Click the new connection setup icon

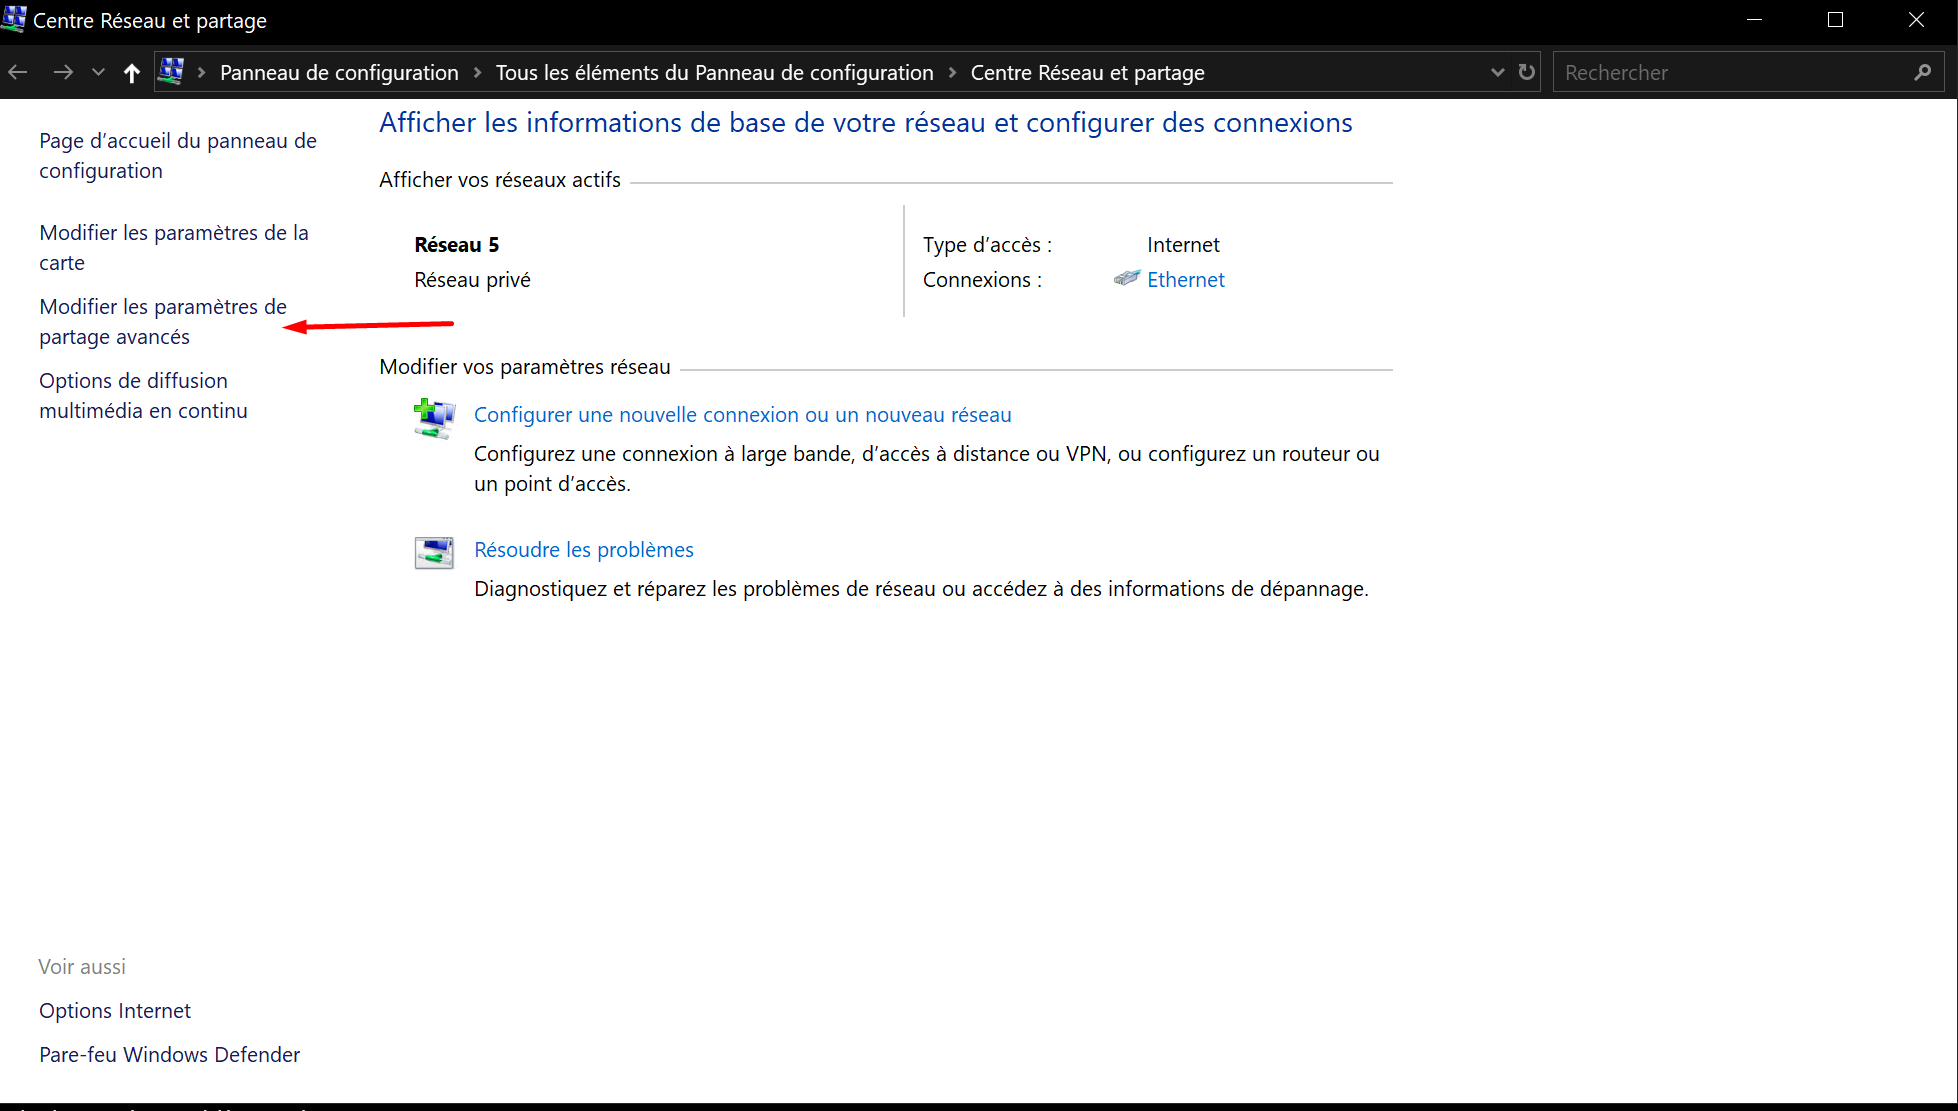[x=434, y=418]
